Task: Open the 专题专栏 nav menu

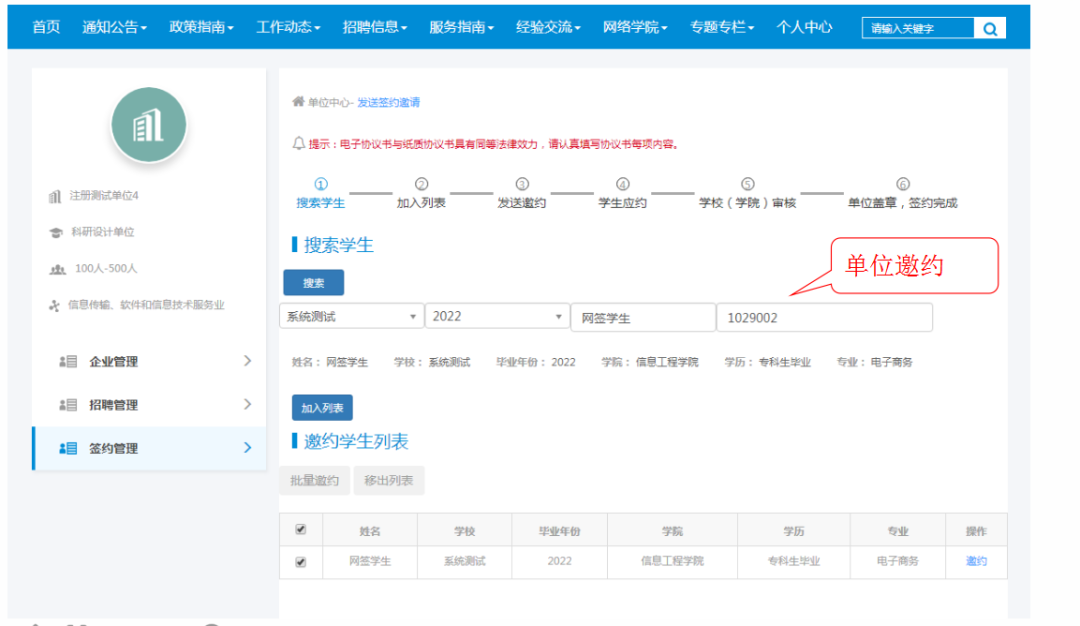Action: 722,28
